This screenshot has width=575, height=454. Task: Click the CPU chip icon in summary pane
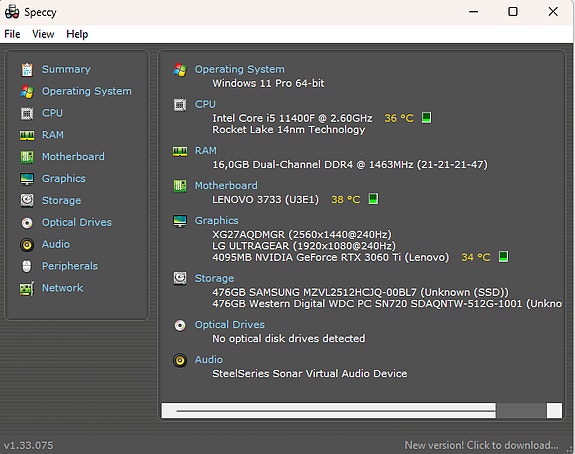(x=180, y=105)
